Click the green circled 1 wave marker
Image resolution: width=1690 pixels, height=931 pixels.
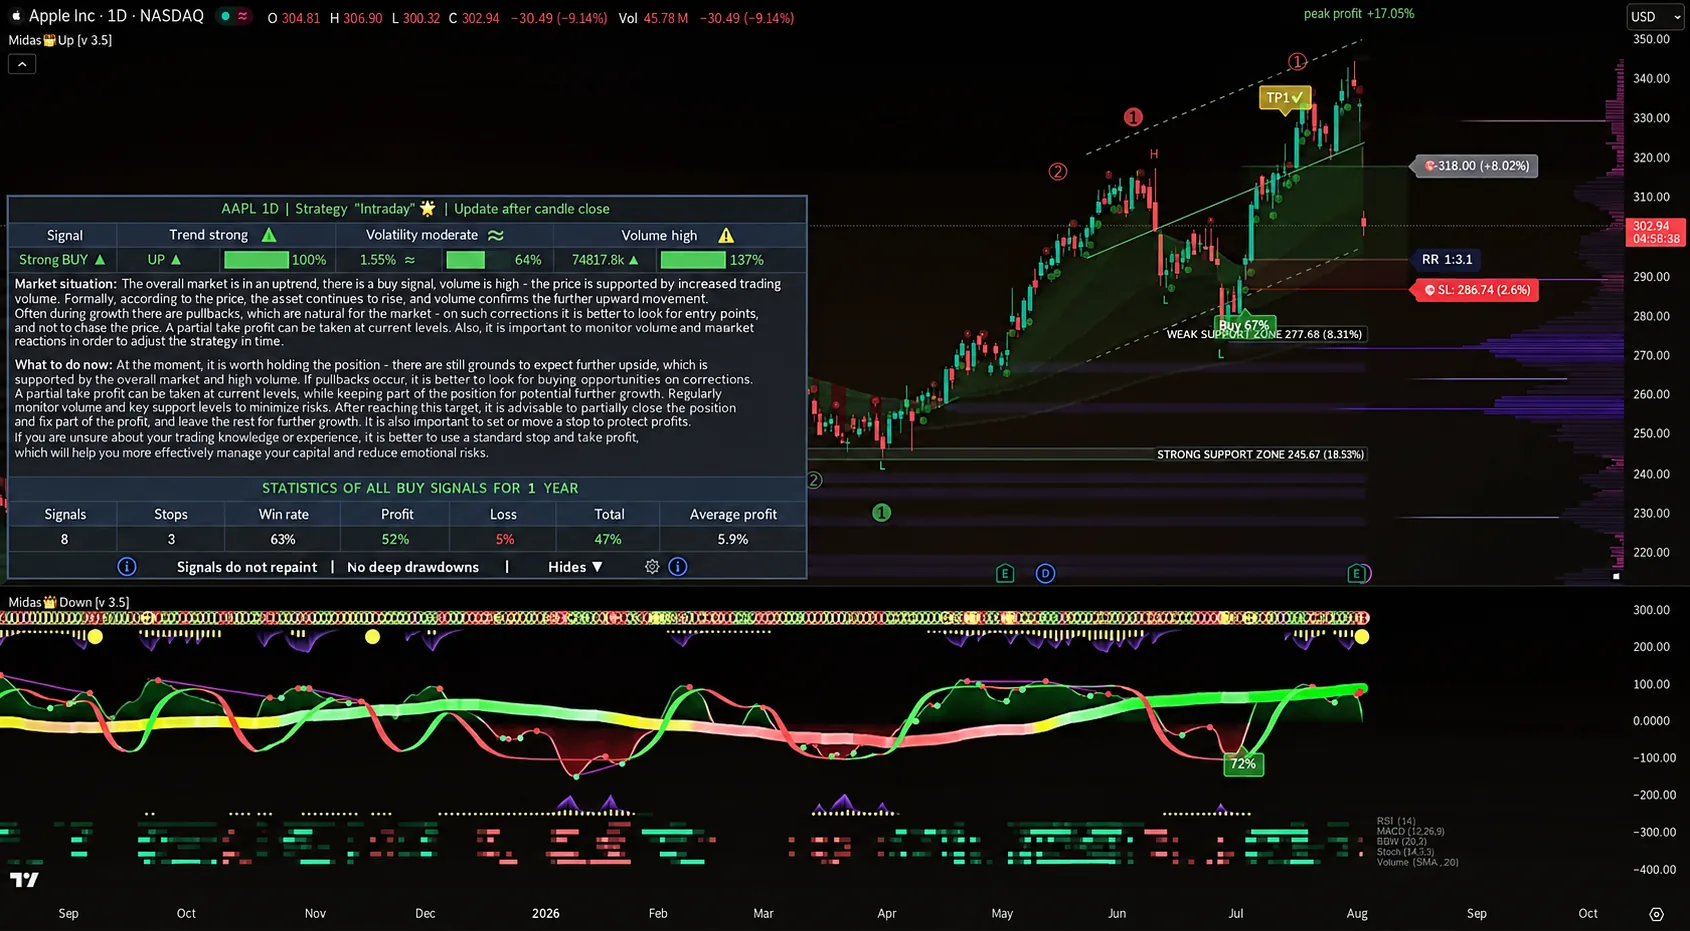881,513
